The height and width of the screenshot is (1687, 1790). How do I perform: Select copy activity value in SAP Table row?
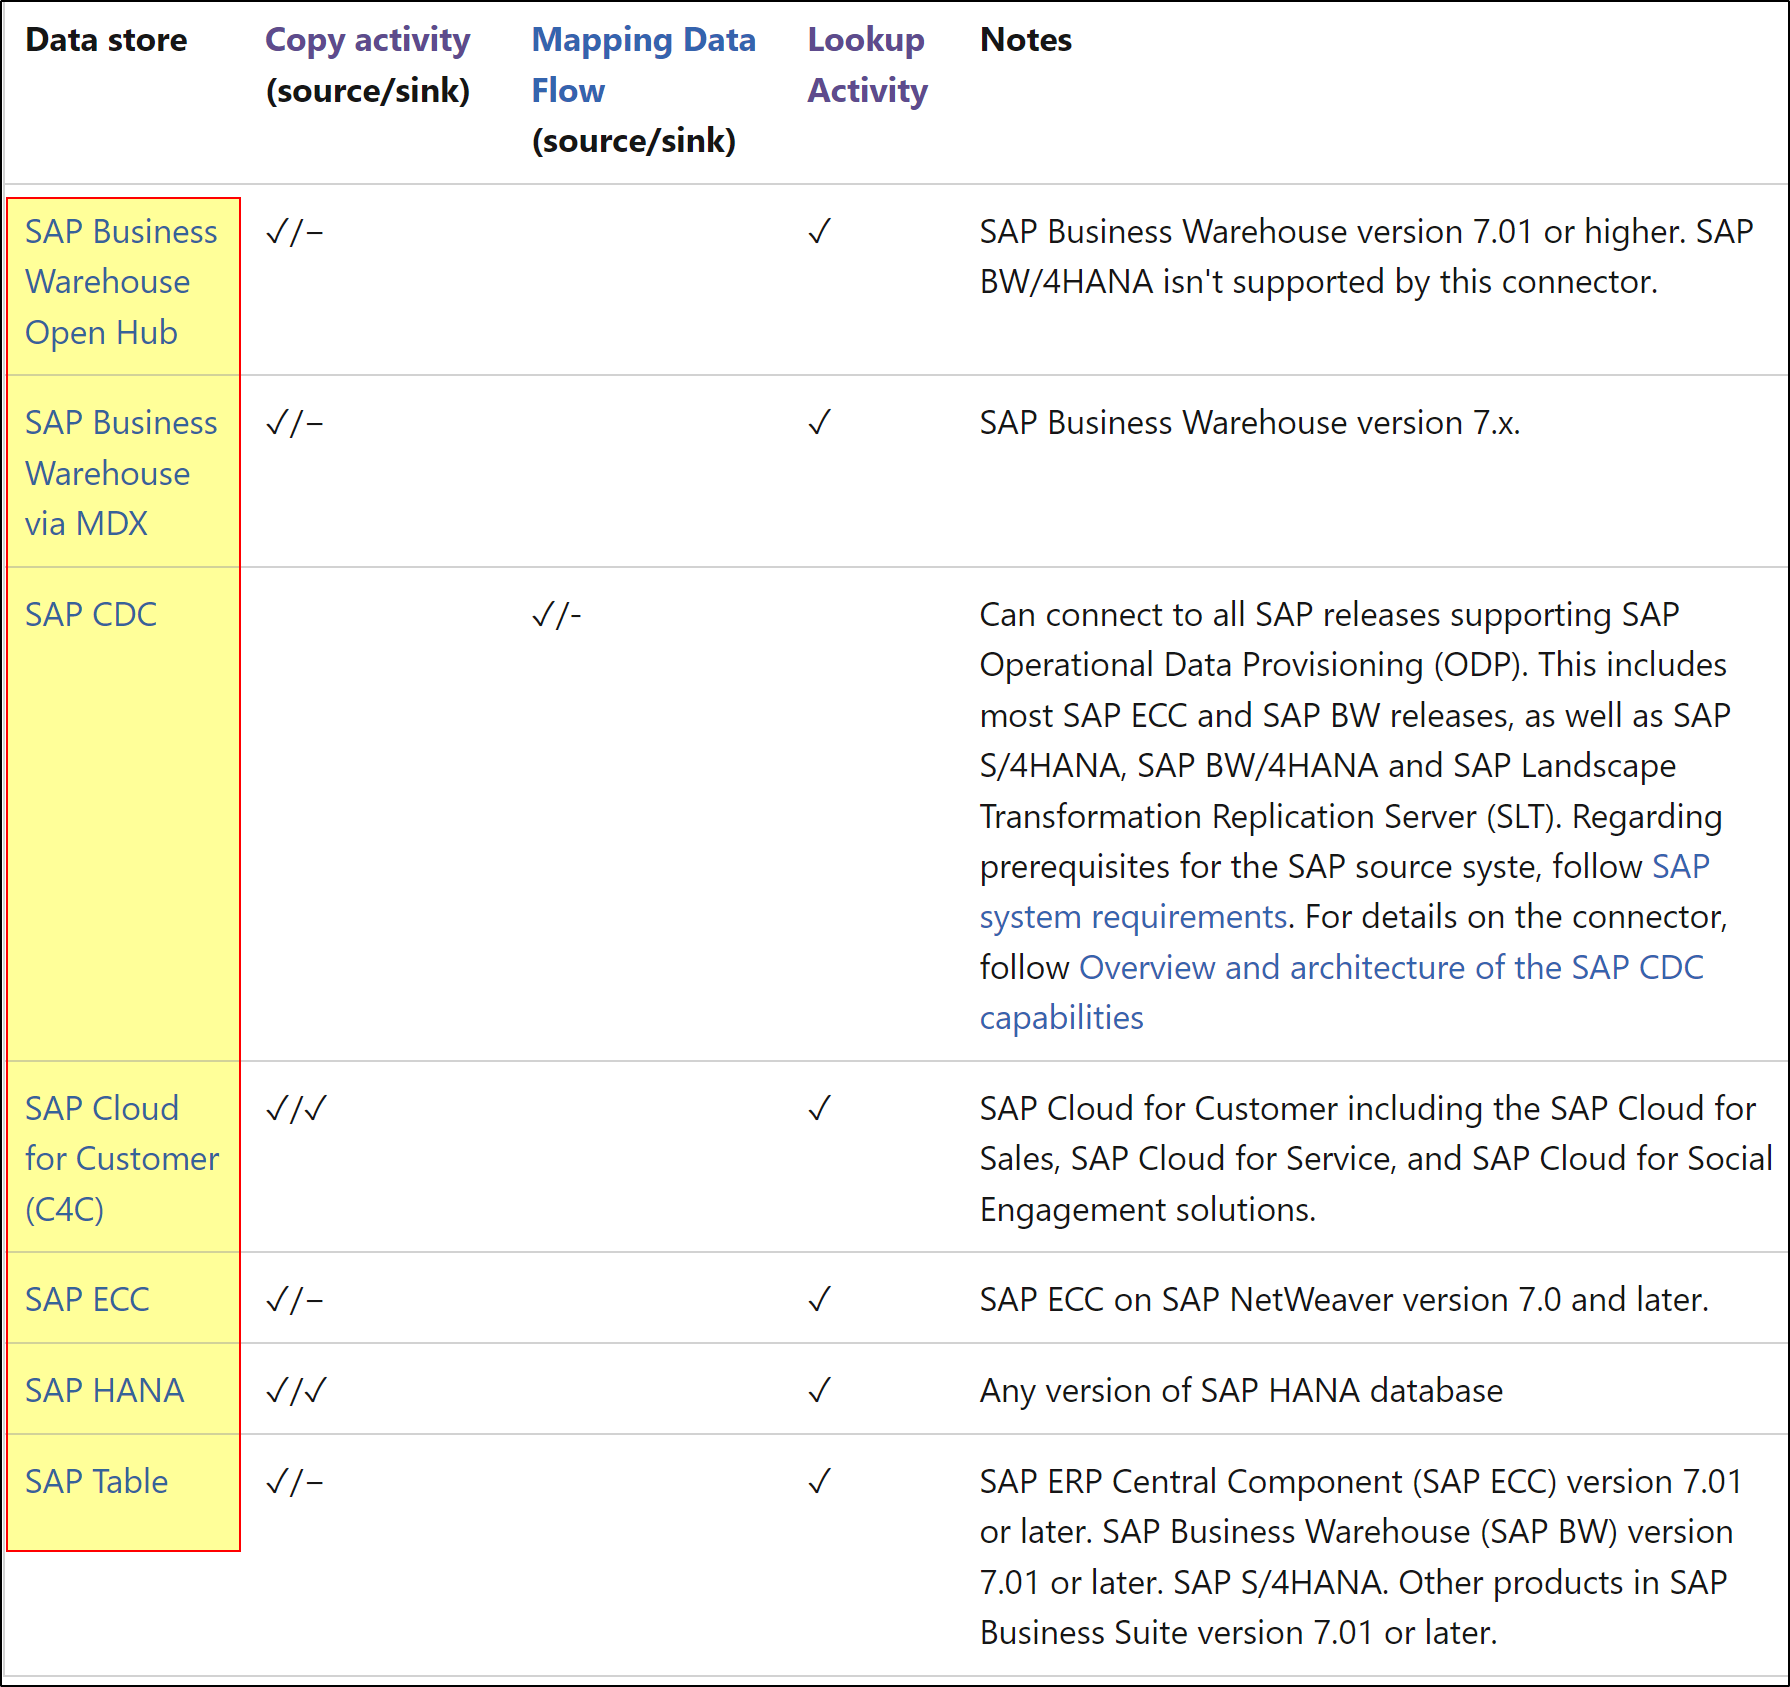point(294,1482)
